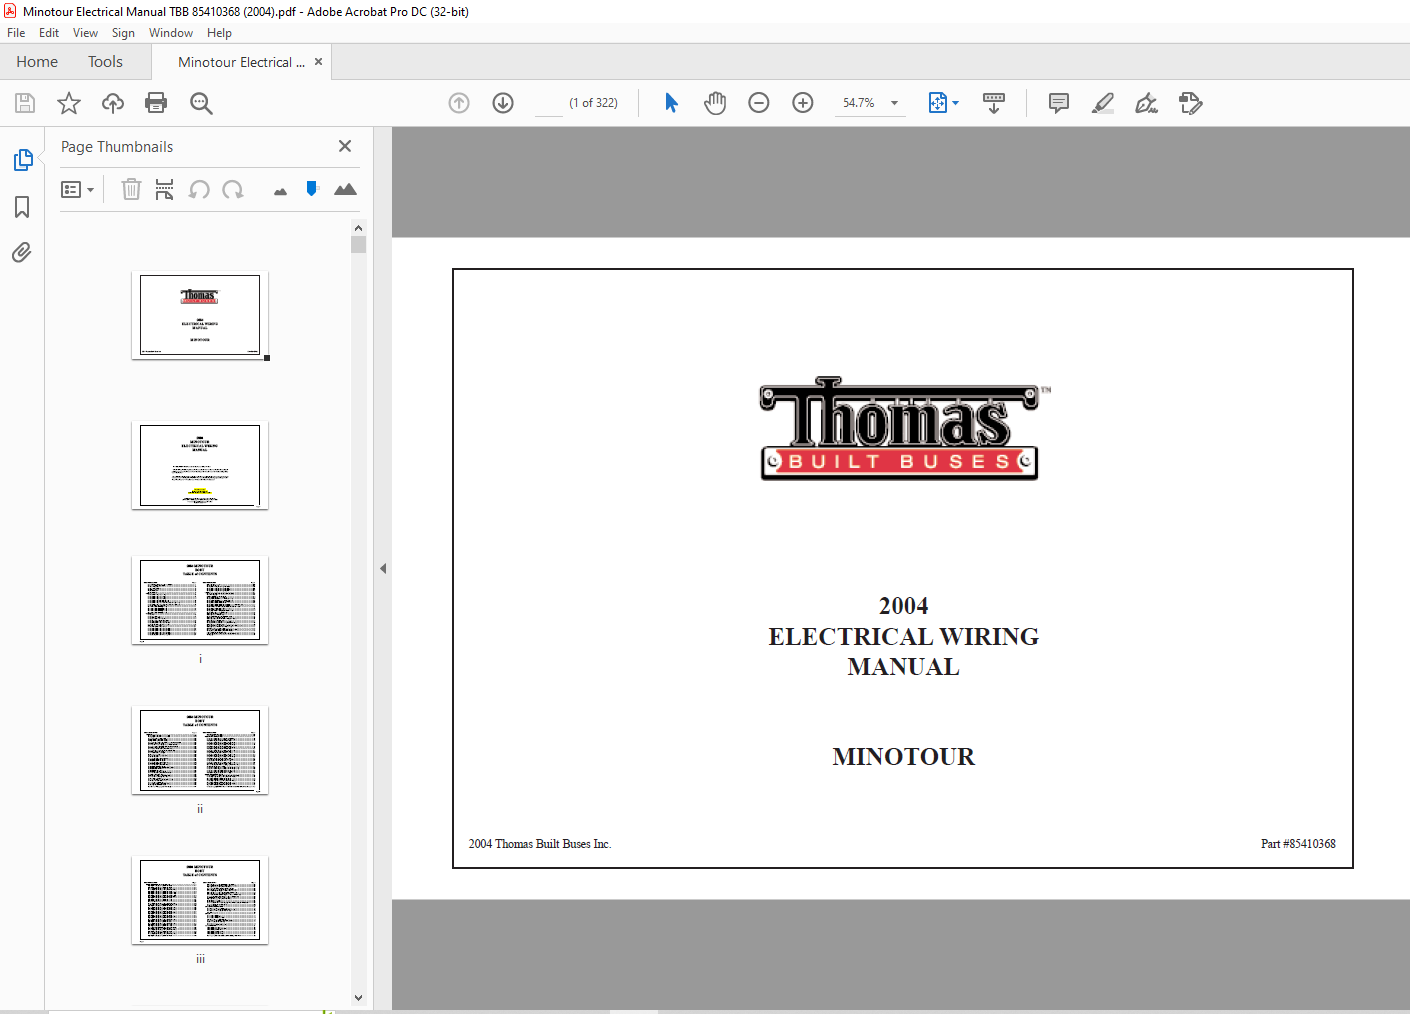The width and height of the screenshot is (1410, 1014).
Task: Click the page number input field
Action: [x=549, y=103]
